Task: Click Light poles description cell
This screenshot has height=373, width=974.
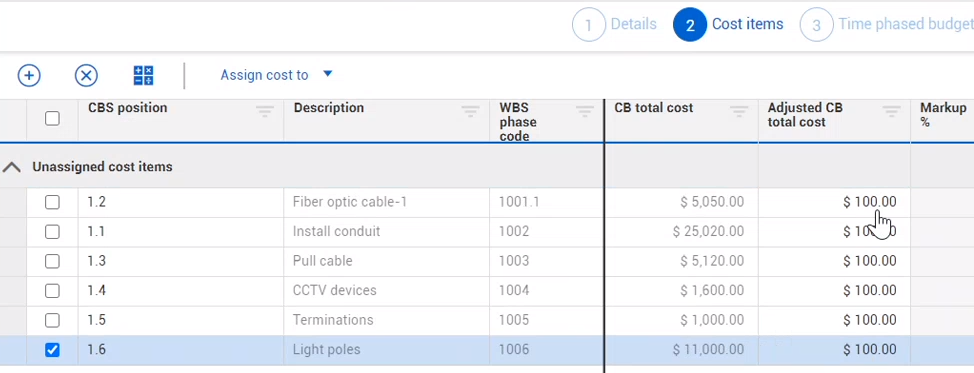Action: point(386,350)
